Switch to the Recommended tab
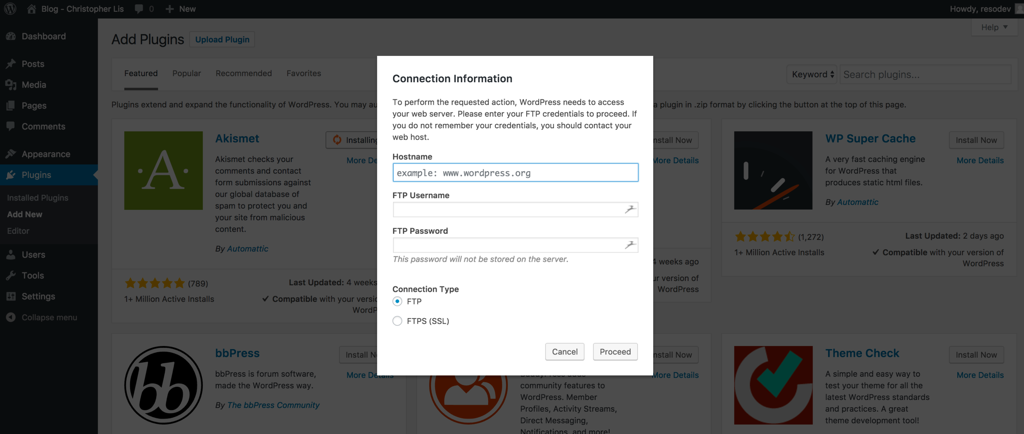Image resolution: width=1024 pixels, height=434 pixels. click(x=244, y=74)
